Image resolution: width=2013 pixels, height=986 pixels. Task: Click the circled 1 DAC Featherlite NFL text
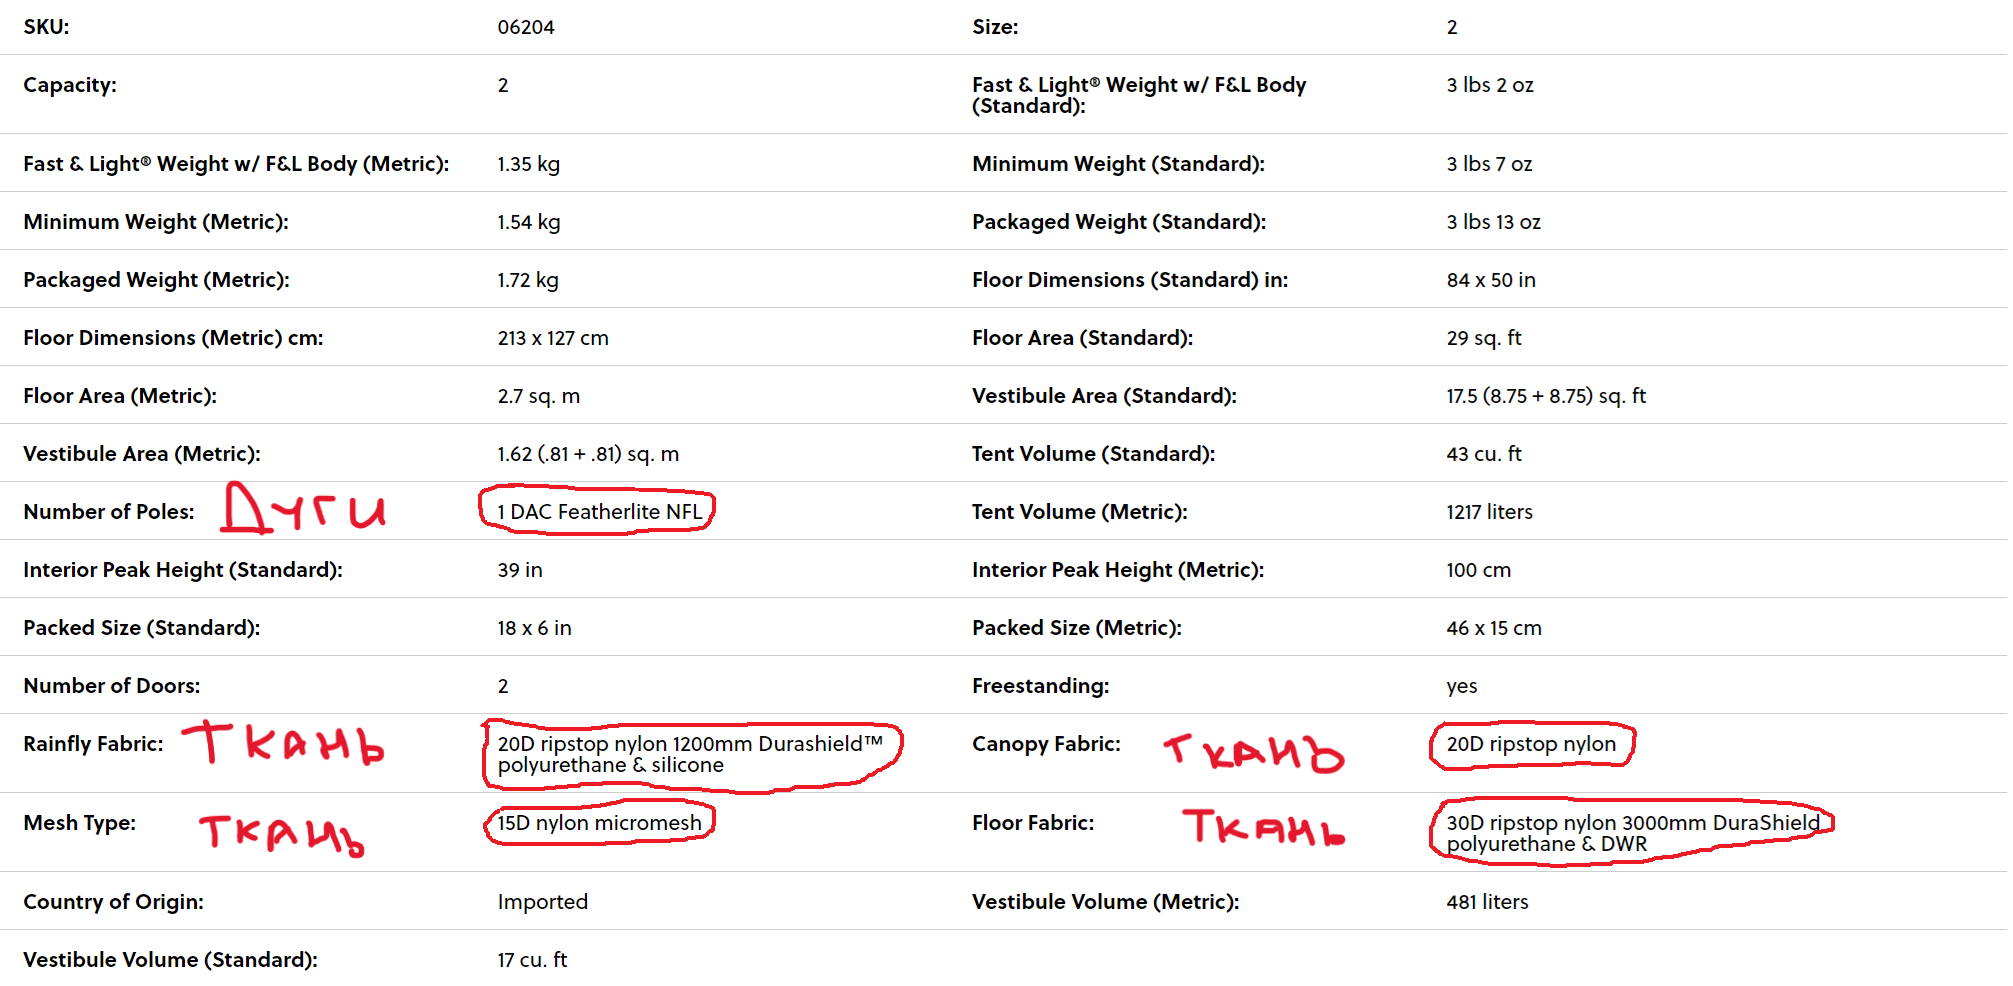pyautogui.click(x=599, y=511)
